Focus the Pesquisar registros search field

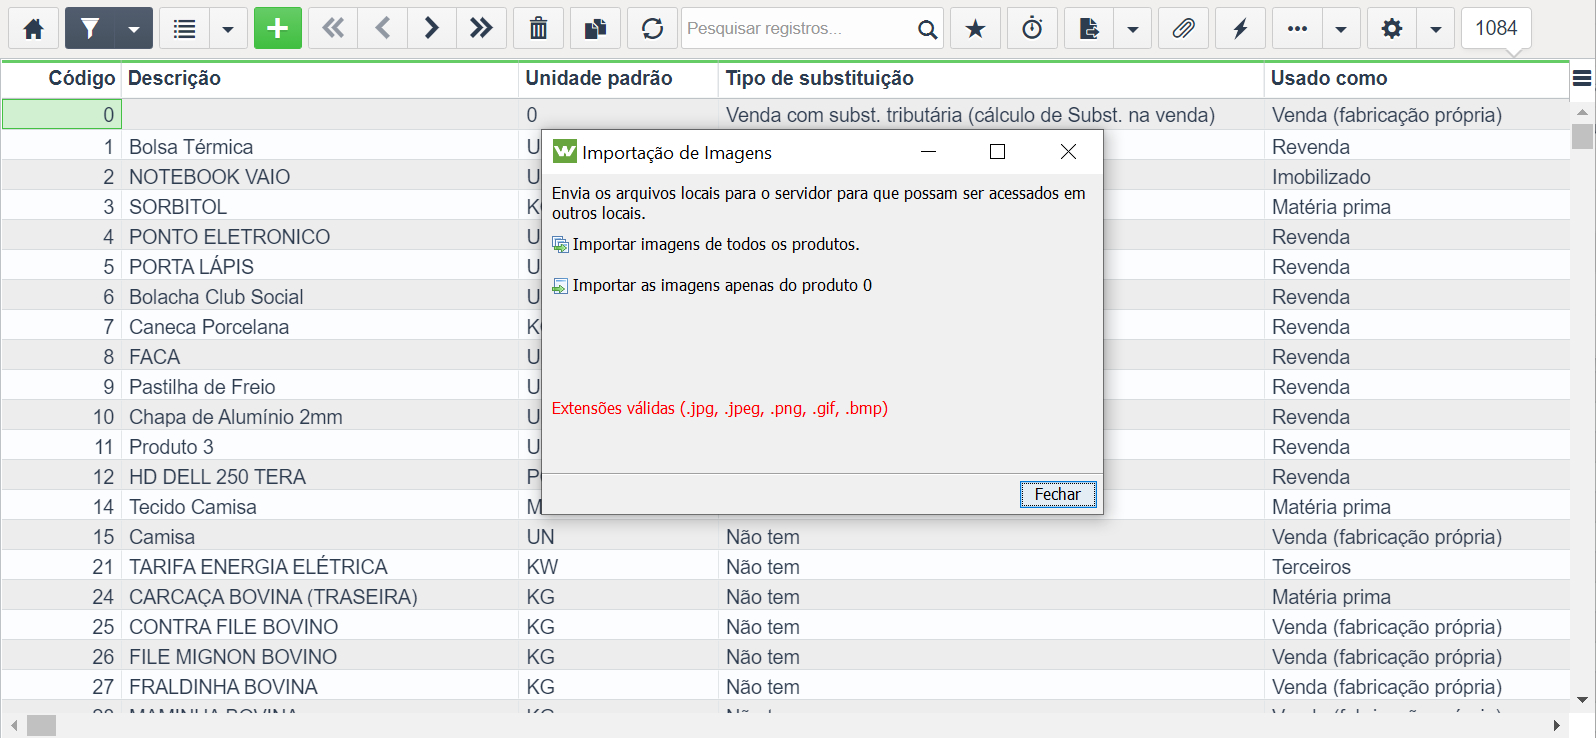tap(797, 28)
